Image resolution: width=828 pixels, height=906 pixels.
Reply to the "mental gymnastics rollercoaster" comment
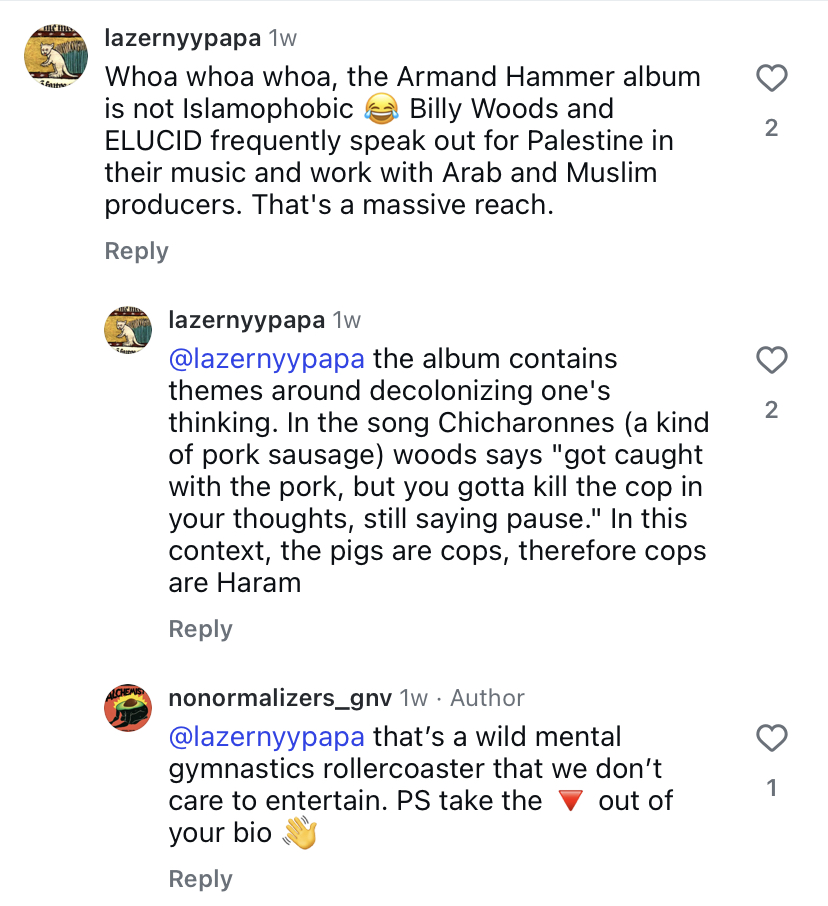(x=200, y=879)
